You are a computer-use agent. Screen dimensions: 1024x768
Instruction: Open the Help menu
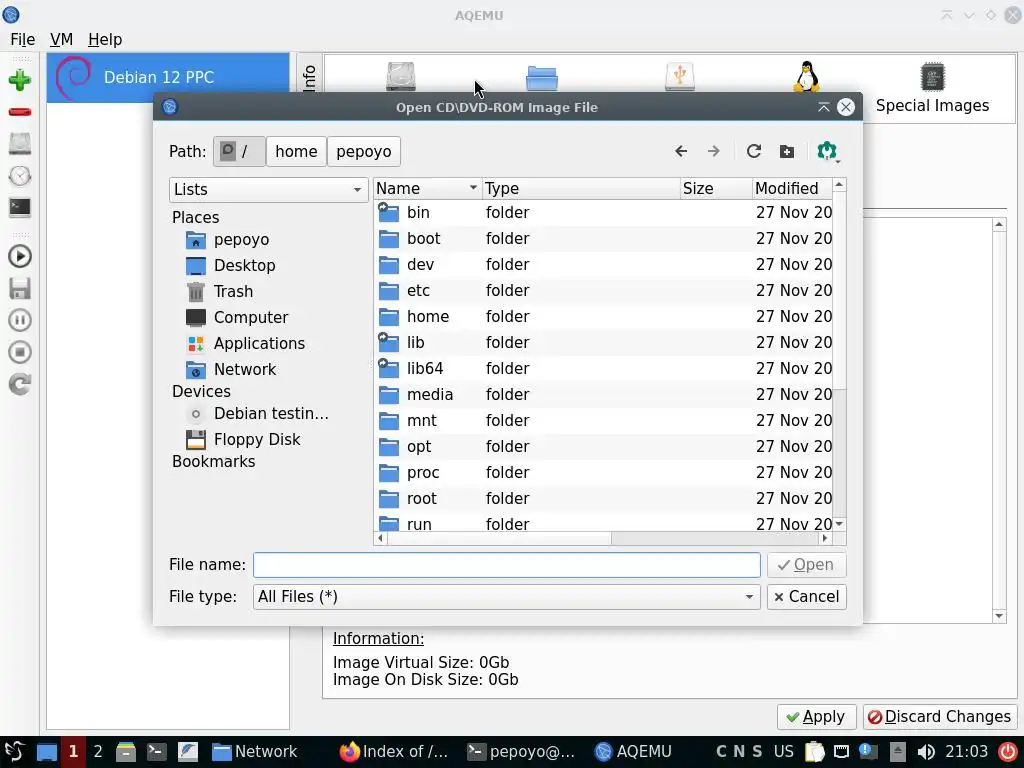tap(105, 40)
